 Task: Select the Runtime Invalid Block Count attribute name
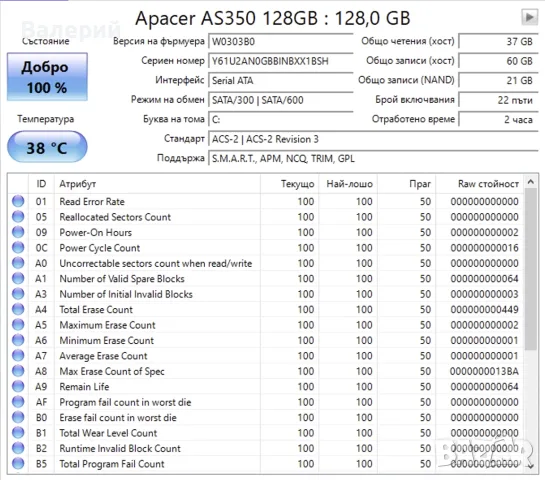[x=120, y=448]
